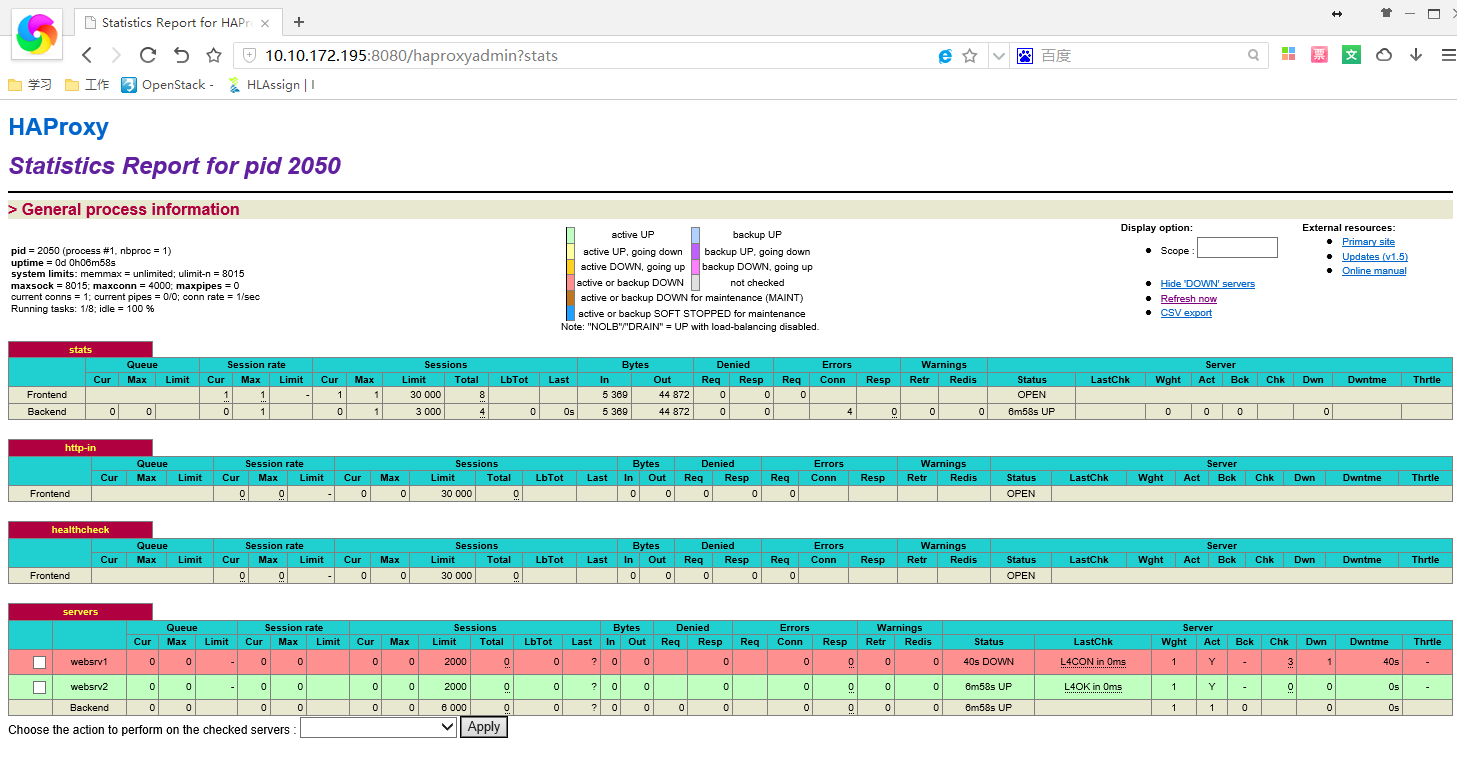The image size is (1457, 758).
Task: Open the browser hamburger menu
Action: click(x=1448, y=55)
